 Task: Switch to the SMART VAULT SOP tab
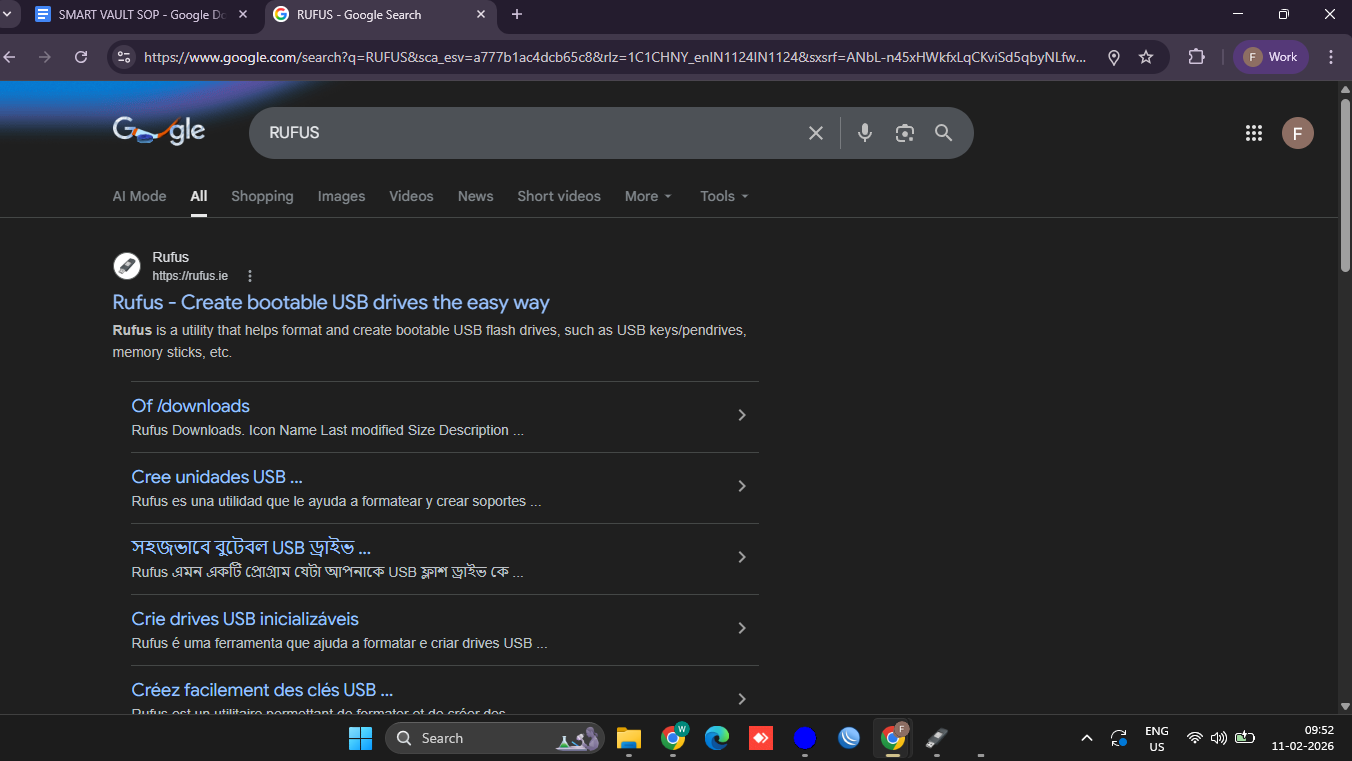tap(138, 15)
